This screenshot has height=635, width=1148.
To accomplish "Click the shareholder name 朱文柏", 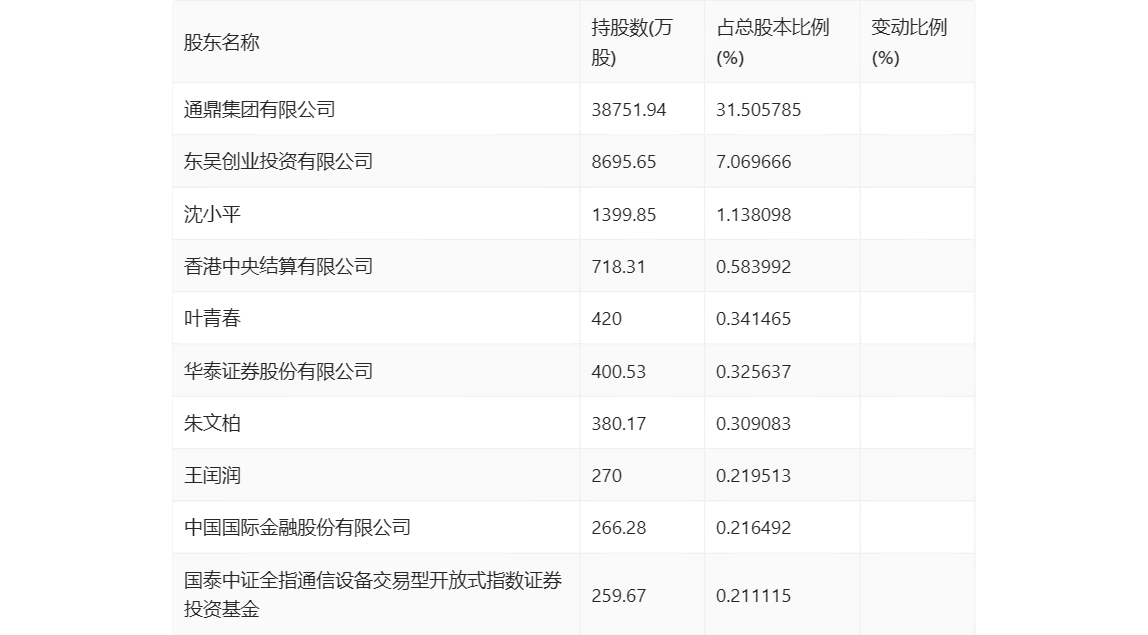I will 212,423.
